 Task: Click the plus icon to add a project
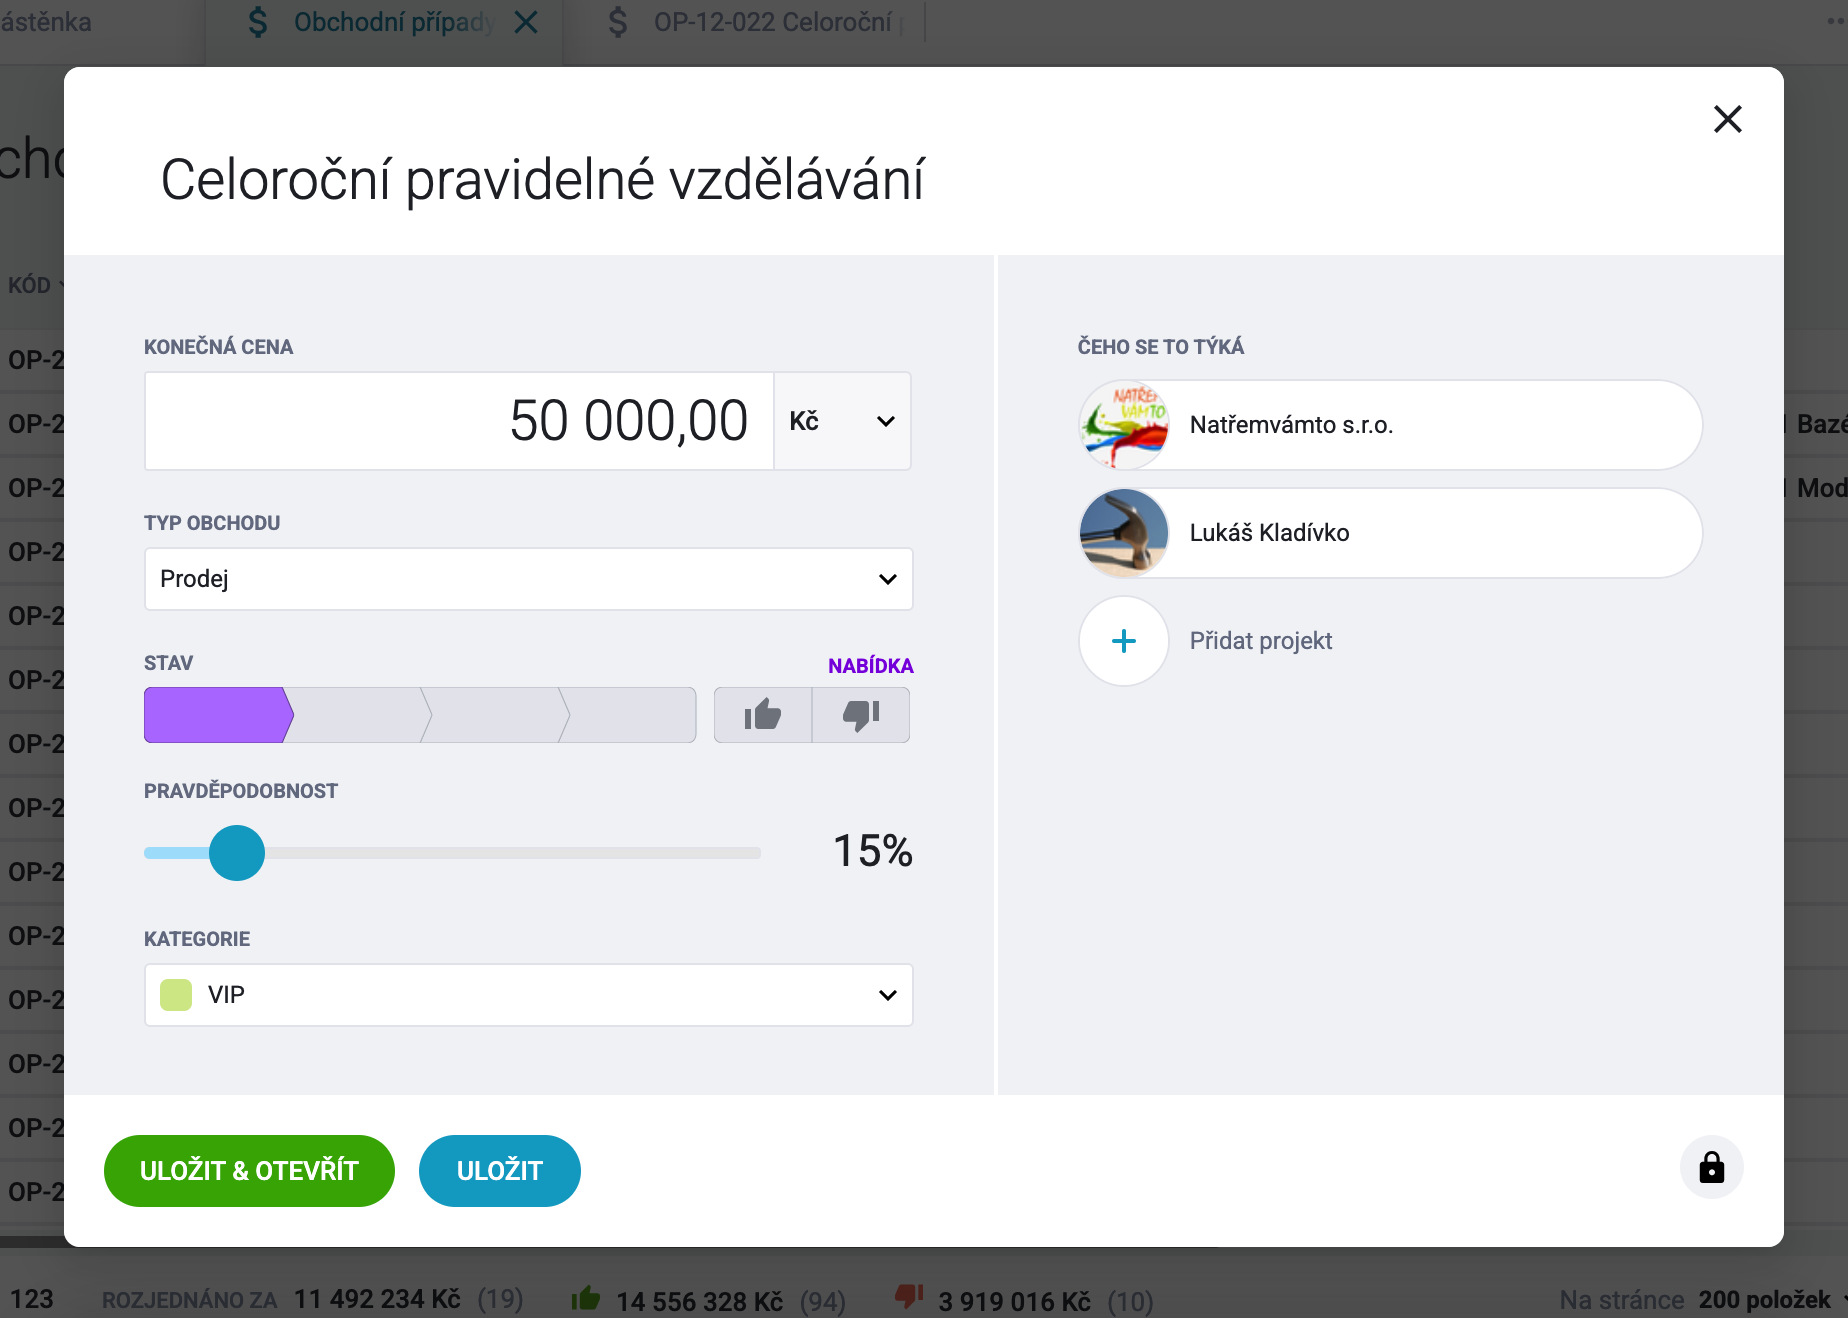coord(1124,641)
